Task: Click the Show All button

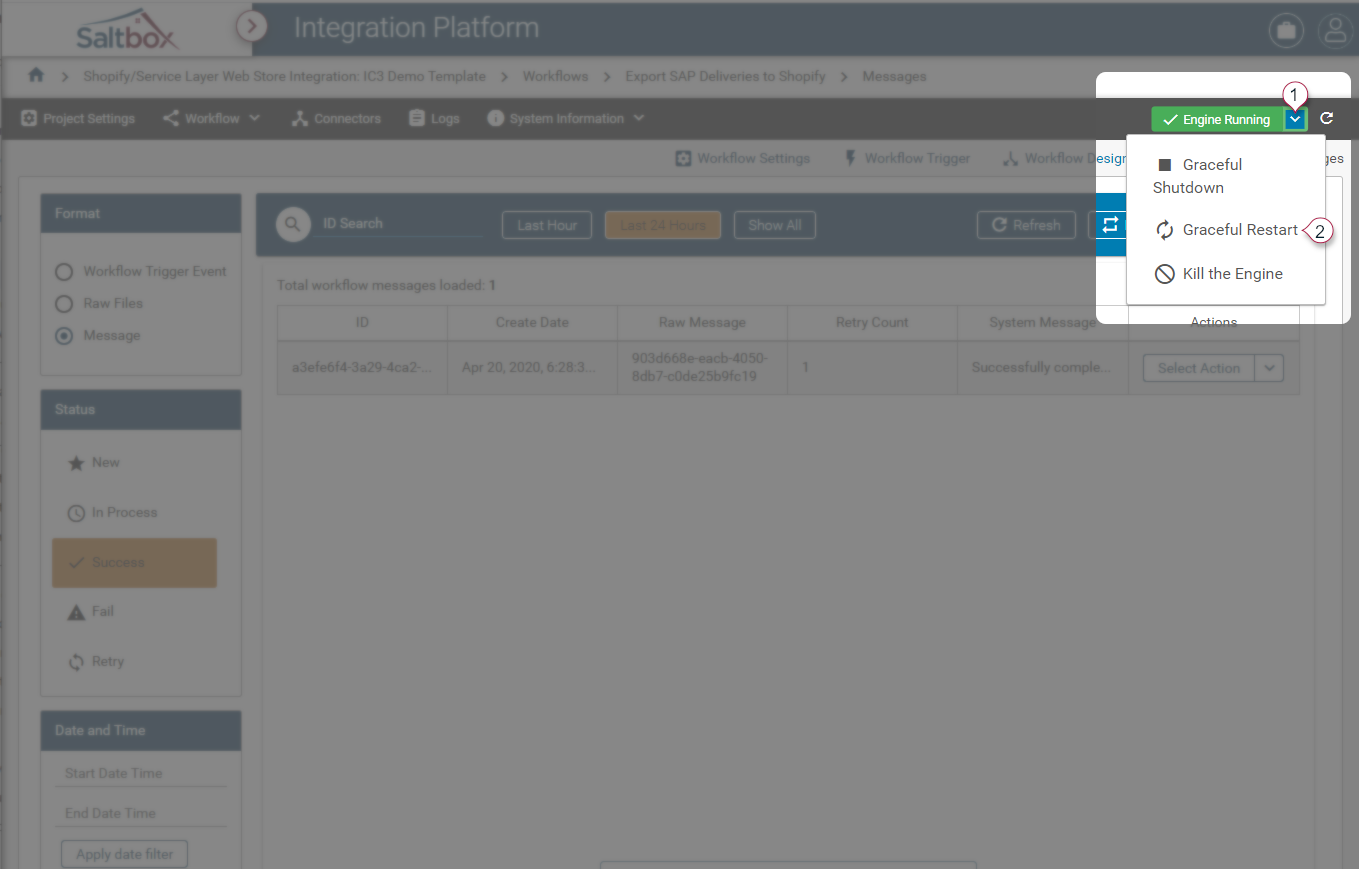Action: click(x=775, y=225)
